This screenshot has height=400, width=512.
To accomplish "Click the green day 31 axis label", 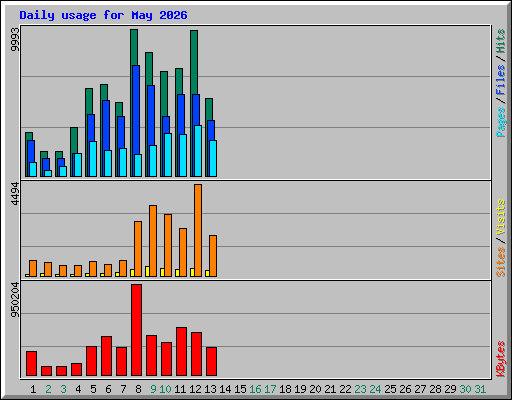I will click(480, 389).
